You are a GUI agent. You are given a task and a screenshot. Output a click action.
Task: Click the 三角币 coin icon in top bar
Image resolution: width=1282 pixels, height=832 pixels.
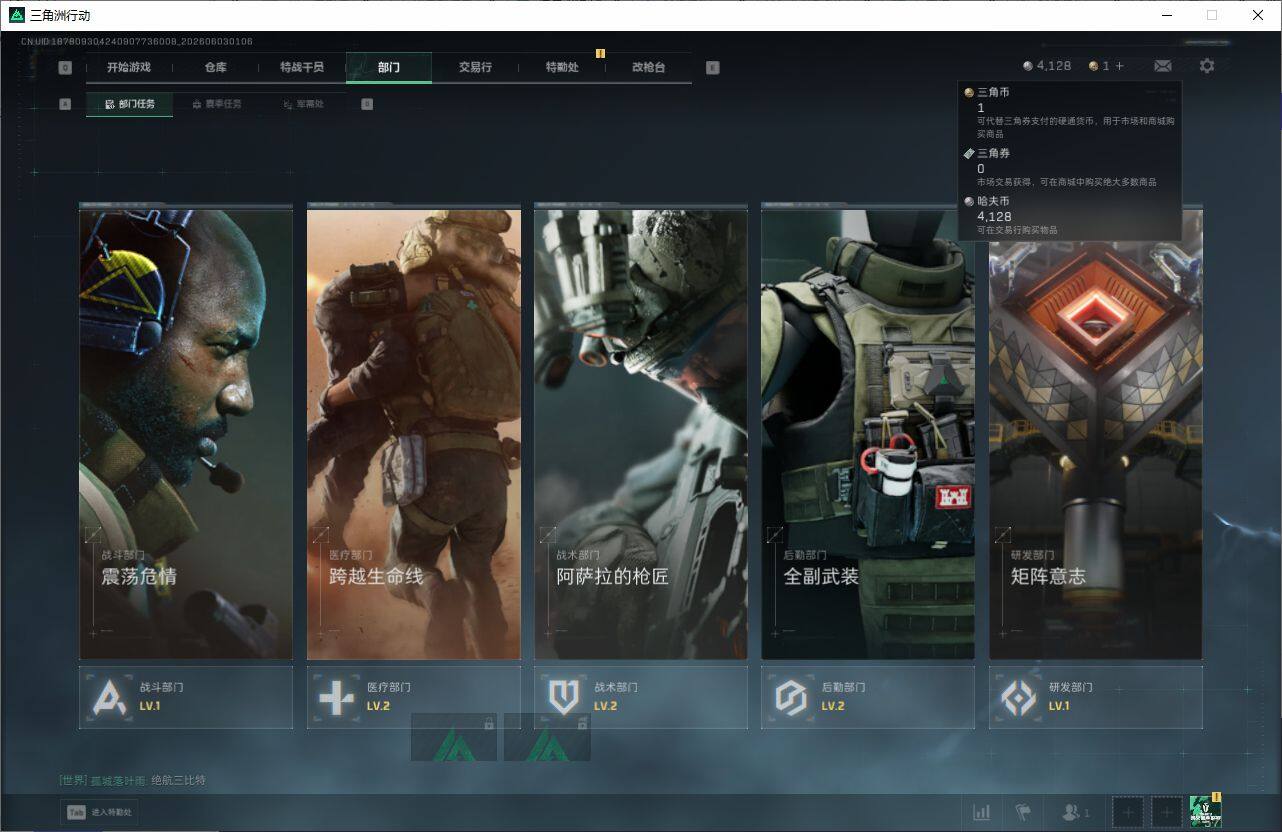coord(1094,66)
